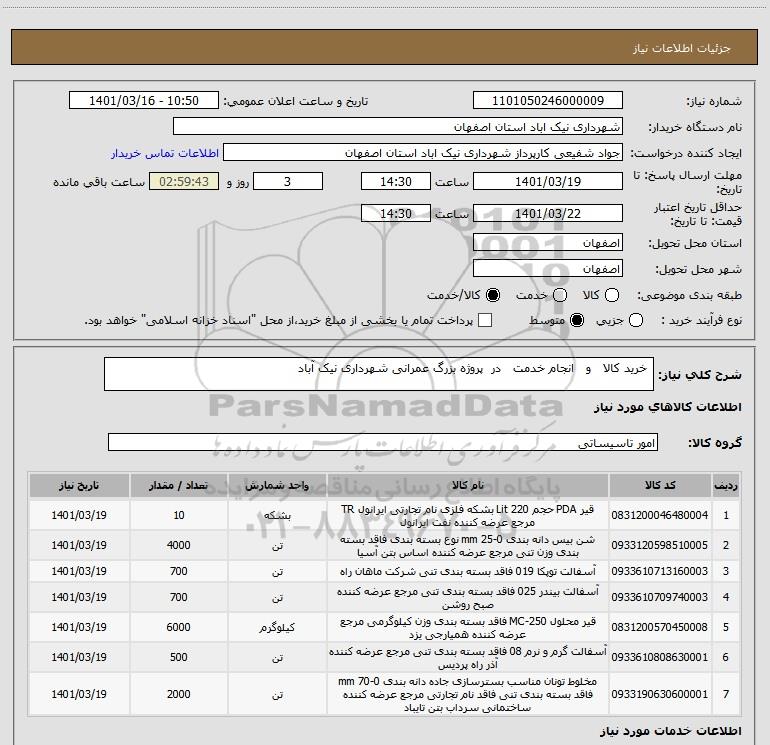Choose the جزیی purchase type
The image size is (770, 745).
coord(635,321)
